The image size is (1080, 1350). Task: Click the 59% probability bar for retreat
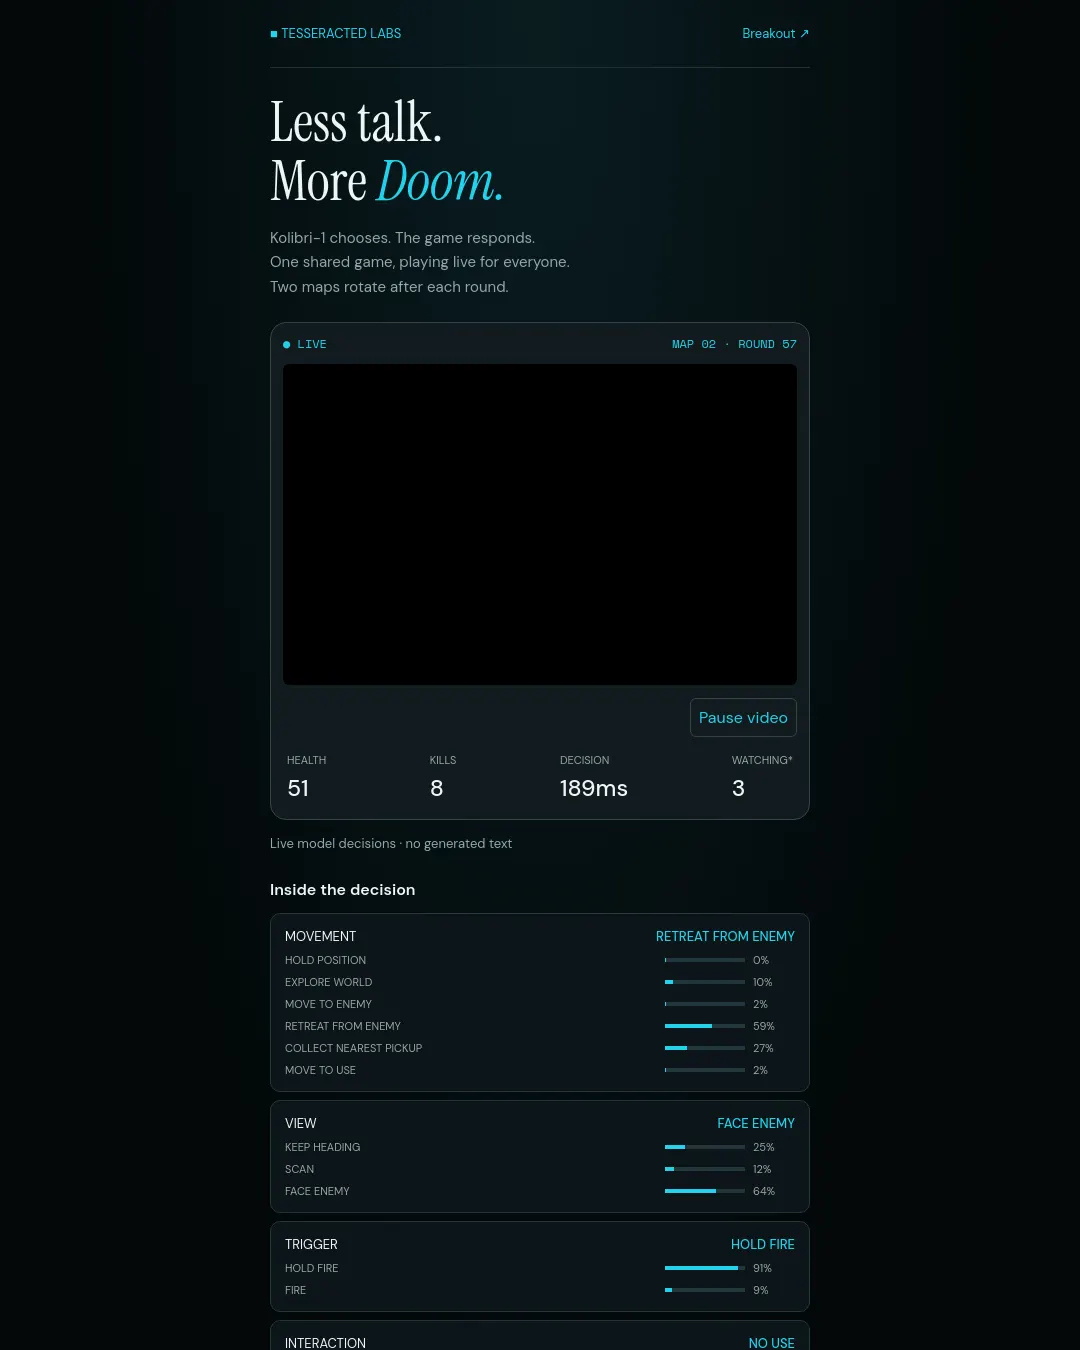point(705,1026)
